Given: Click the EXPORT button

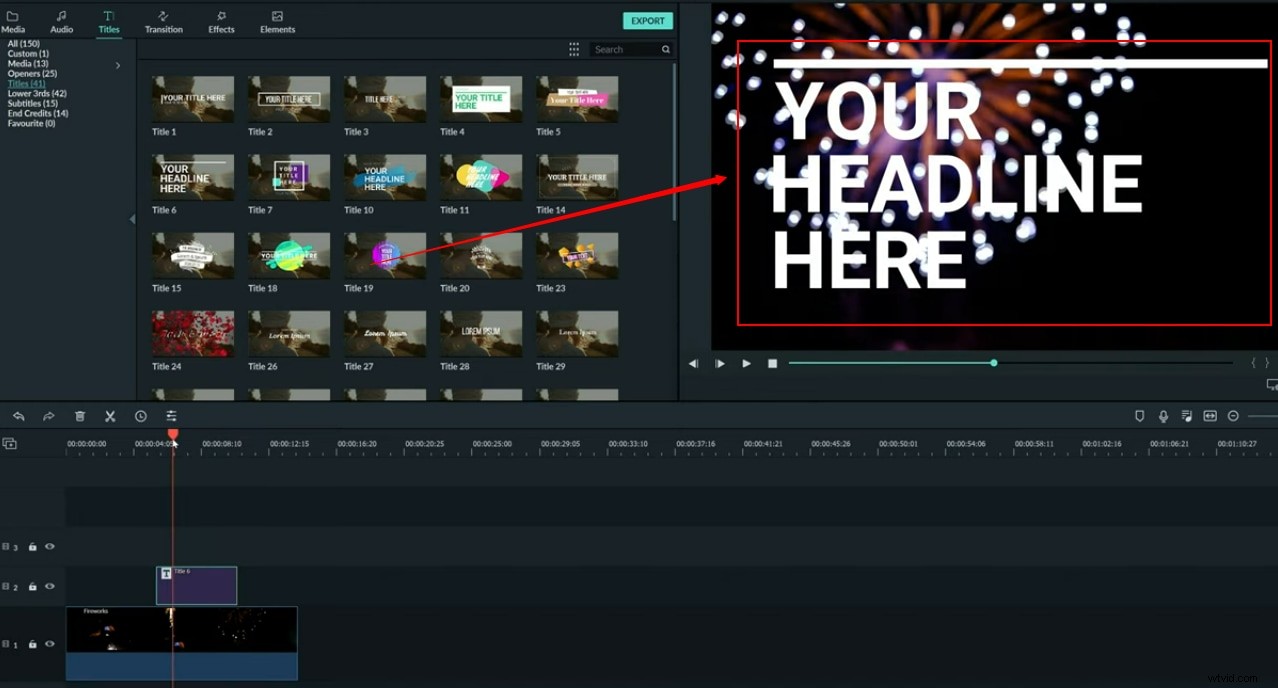Looking at the screenshot, I should (647, 20).
